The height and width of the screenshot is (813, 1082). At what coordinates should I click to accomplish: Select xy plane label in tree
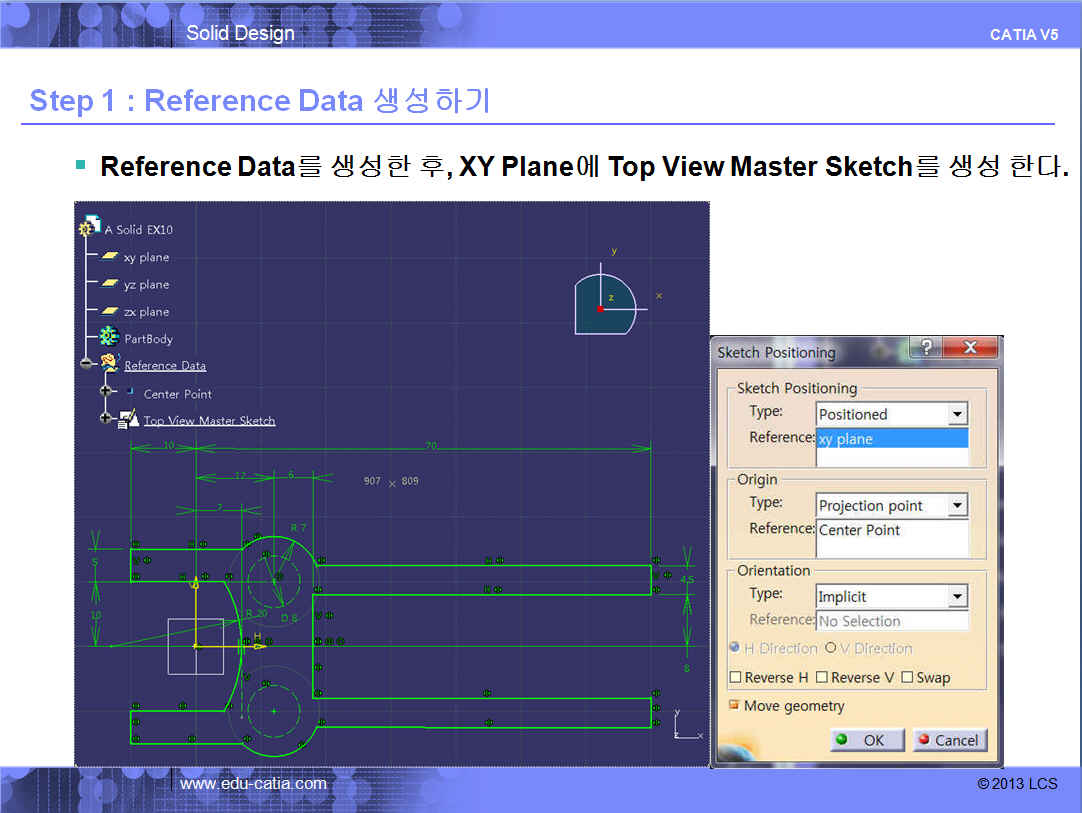(146, 257)
